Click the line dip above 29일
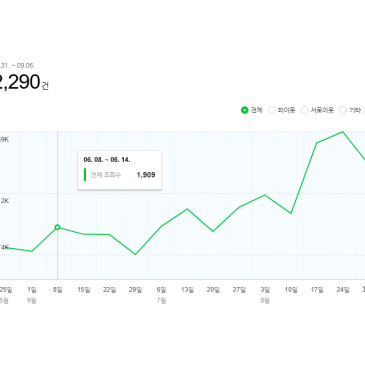 (135, 254)
